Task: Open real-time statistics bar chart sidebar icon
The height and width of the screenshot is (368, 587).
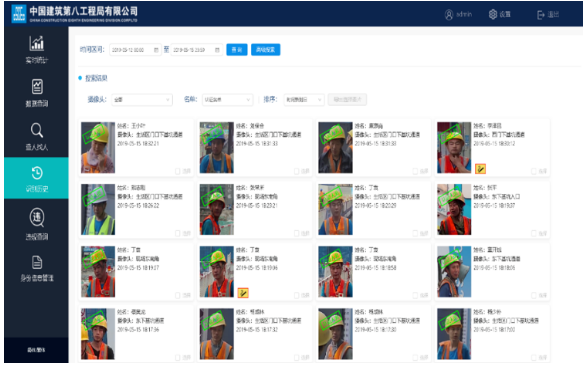Action: tap(37, 44)
